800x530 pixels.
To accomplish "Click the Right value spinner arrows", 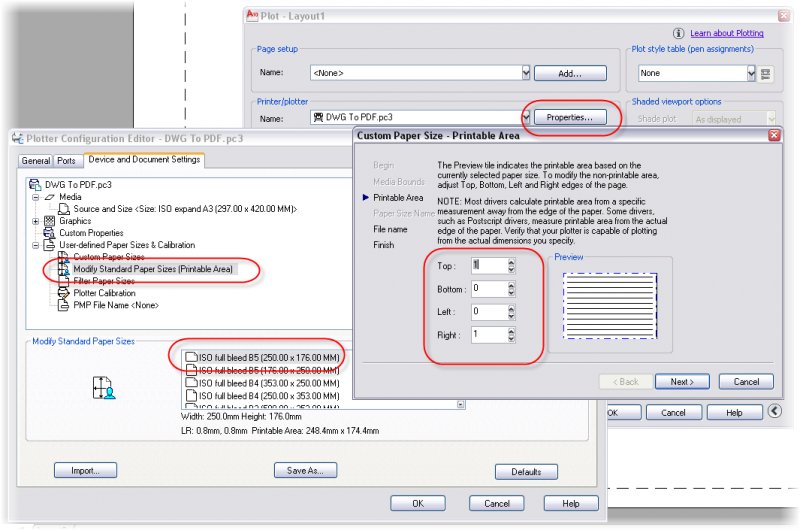I will click(x=511, y=335).
